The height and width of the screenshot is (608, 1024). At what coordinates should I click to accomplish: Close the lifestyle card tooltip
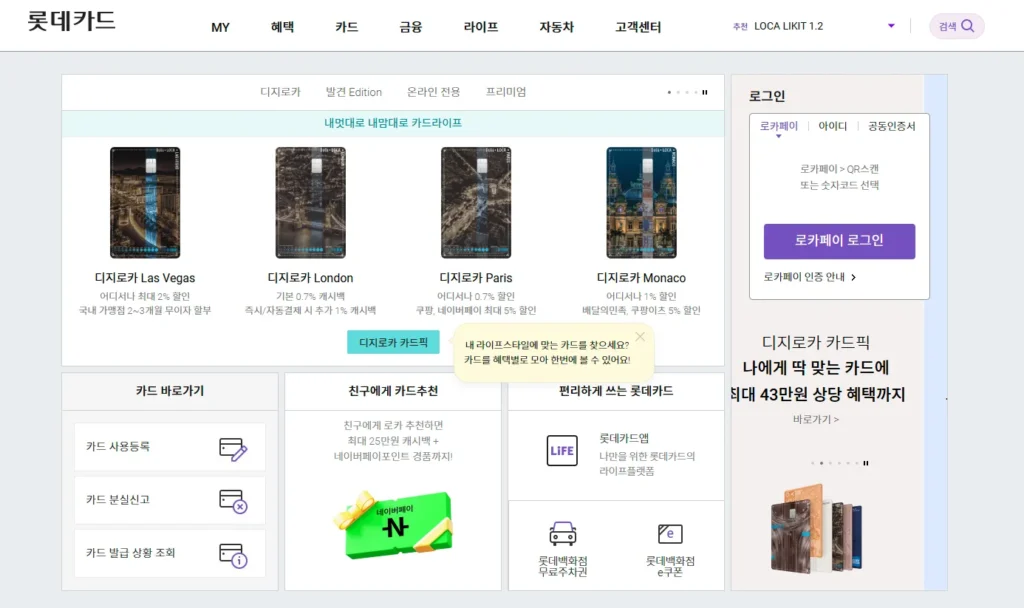(640, 336)
